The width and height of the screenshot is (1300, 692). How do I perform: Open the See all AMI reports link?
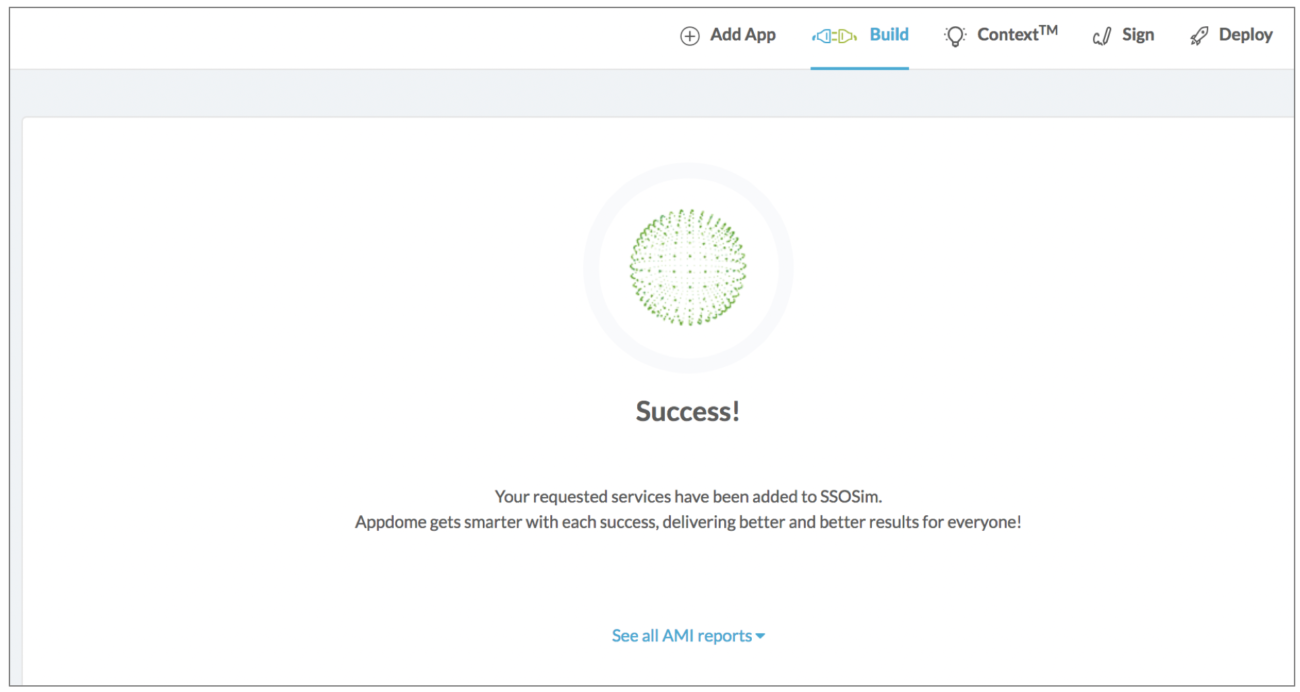click(x=681, y=635)
